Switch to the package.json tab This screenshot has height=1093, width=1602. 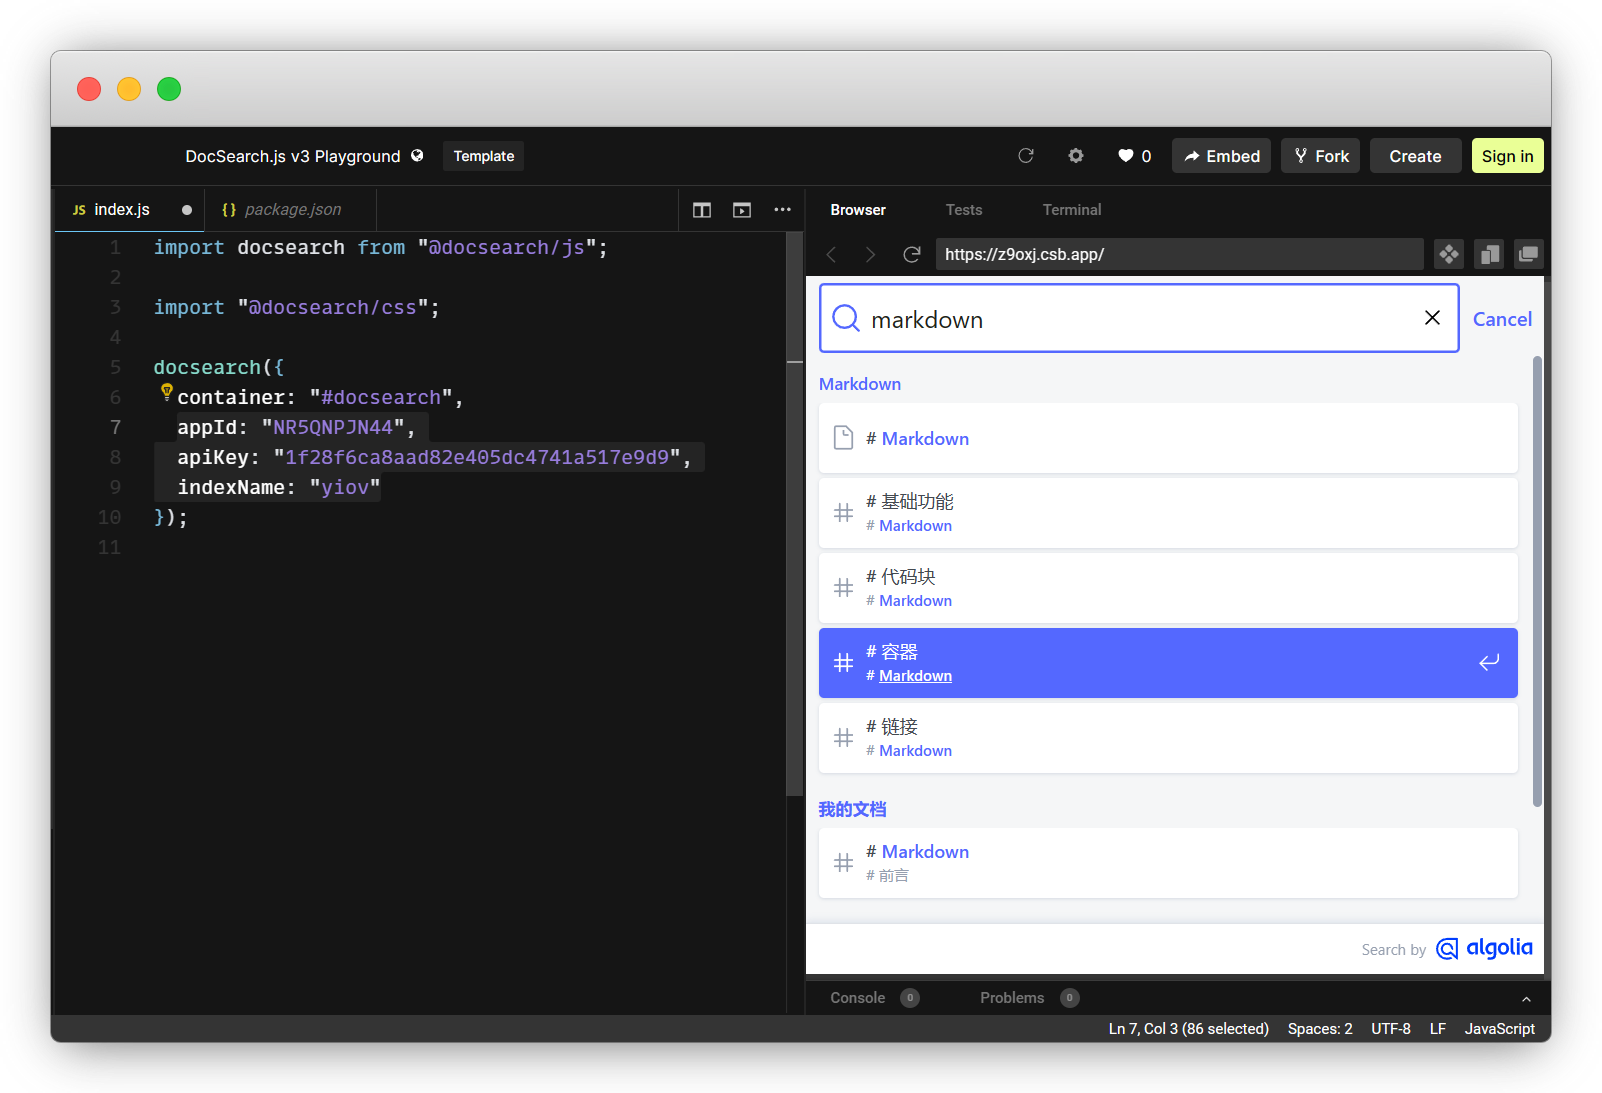coord(291,209)
